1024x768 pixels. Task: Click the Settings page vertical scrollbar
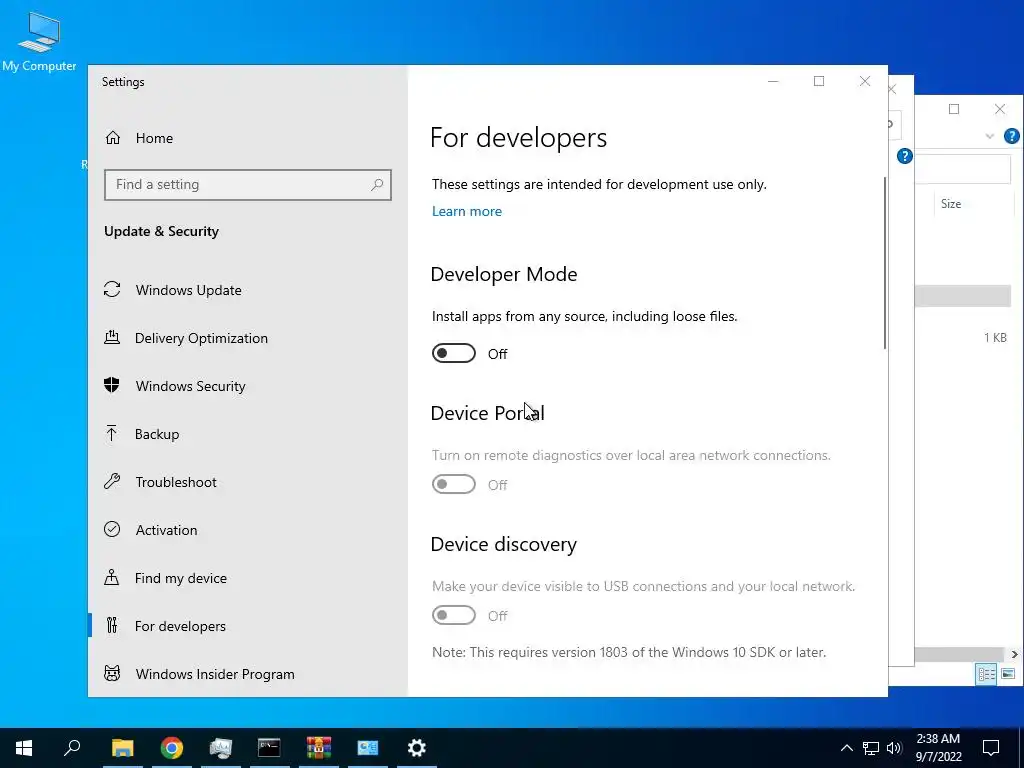[x=885, y=263]
